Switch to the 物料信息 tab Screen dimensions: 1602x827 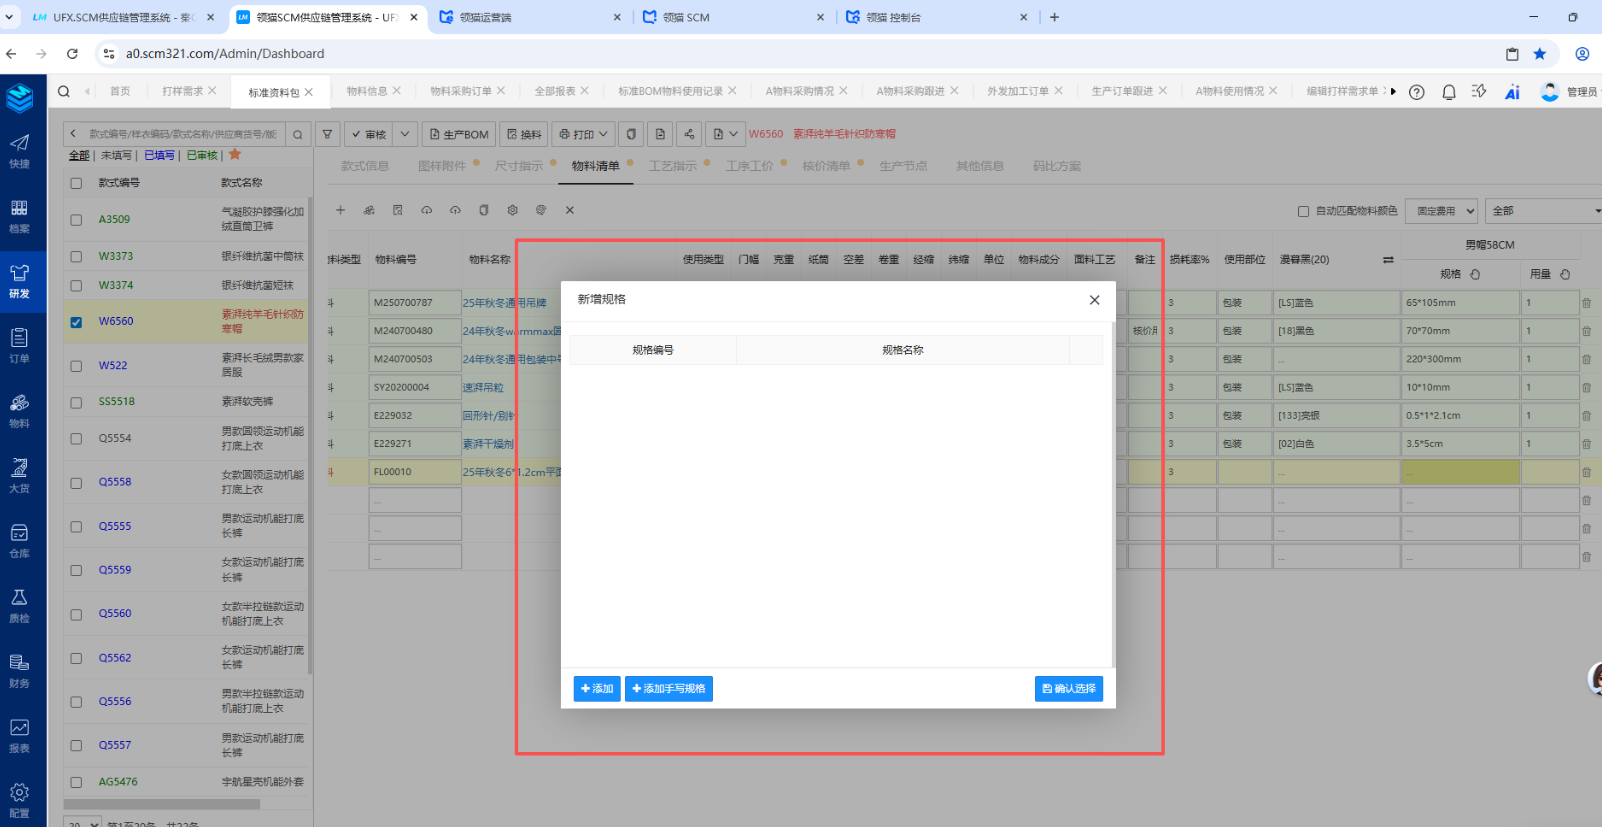366,91
